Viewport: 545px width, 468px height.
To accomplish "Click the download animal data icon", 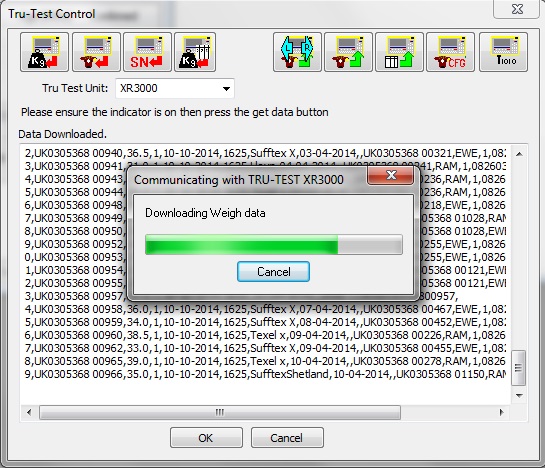I will click(96, 52).
